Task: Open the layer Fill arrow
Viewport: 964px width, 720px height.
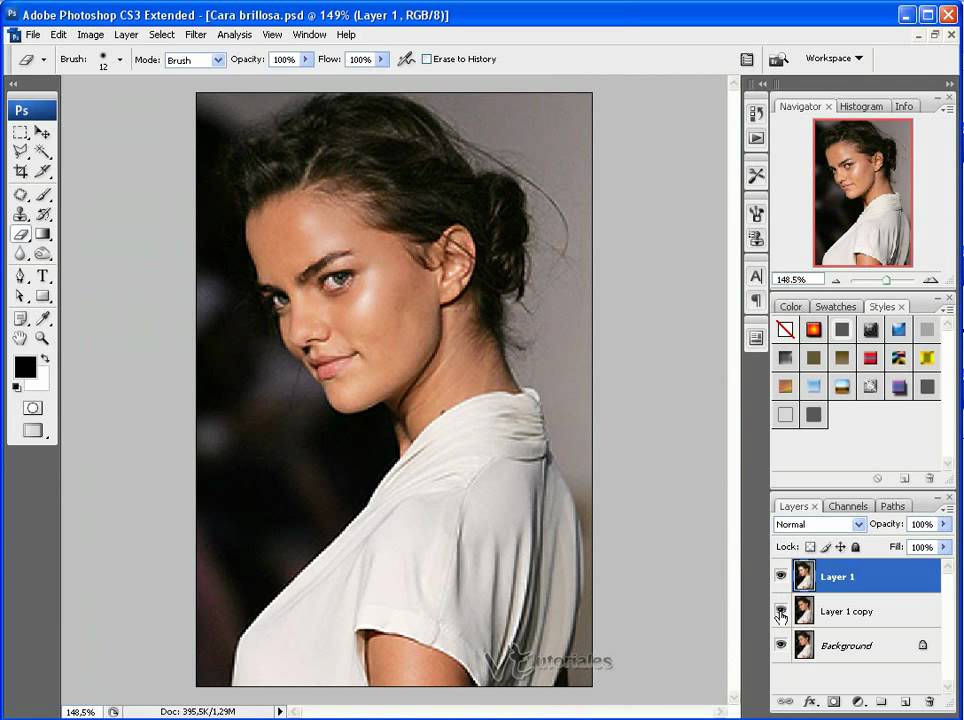Action: coord(944,547)
